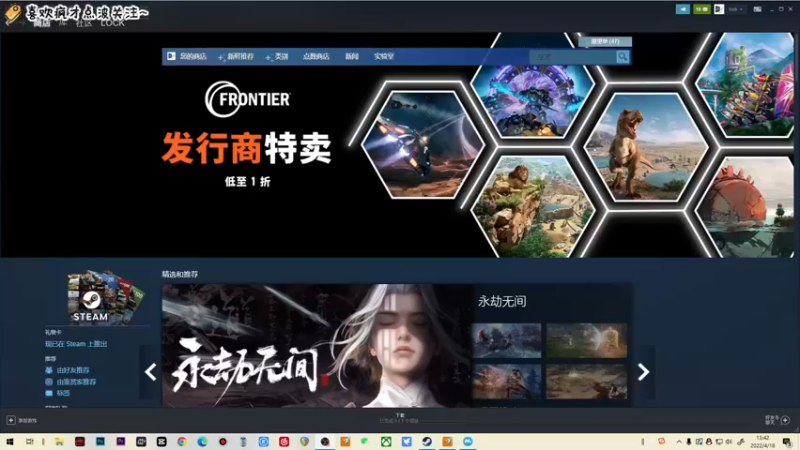Open Windows Start menu
The image size is (800, 450).
point(10,441)
